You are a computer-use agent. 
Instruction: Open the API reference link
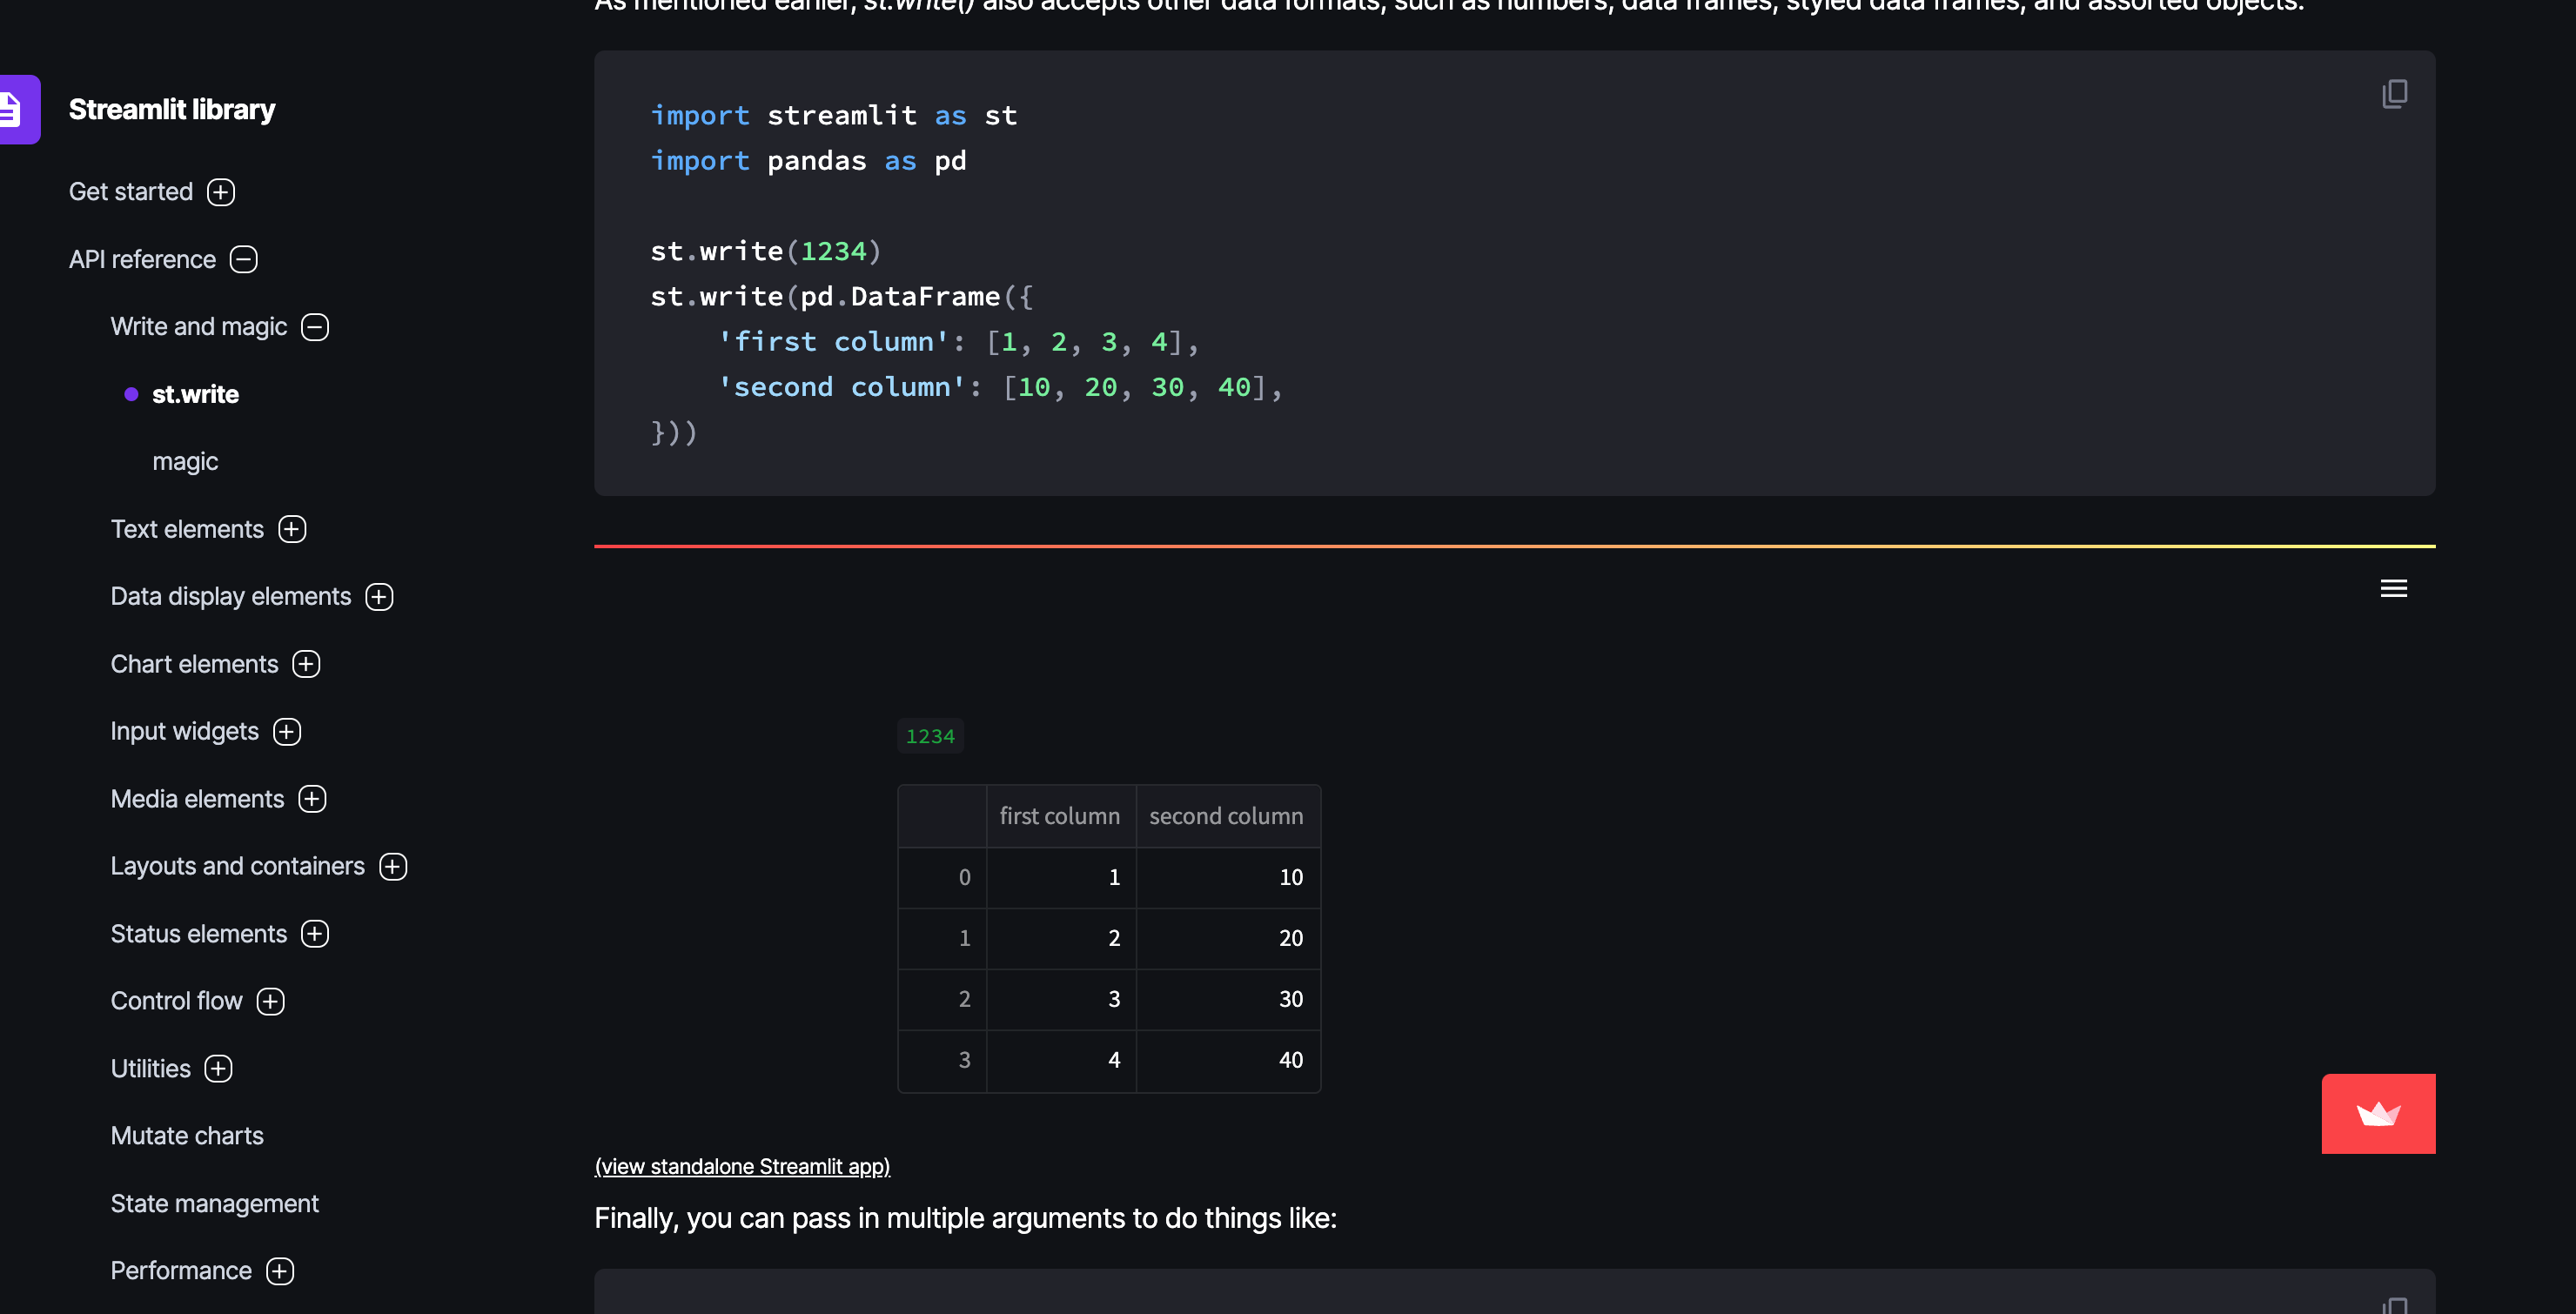142,259
